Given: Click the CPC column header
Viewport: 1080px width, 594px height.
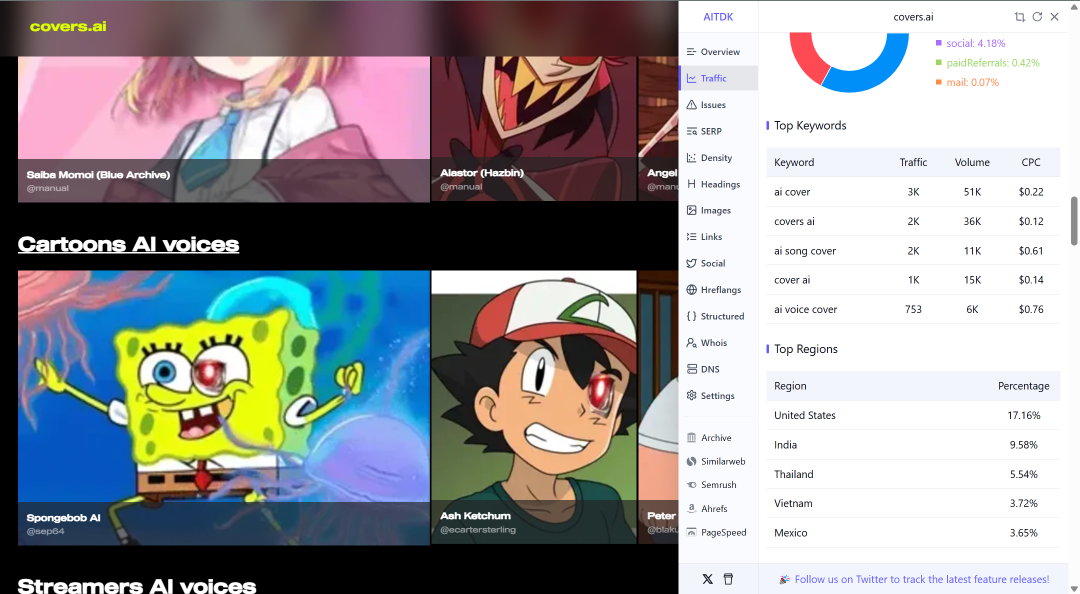Looking at the screenshot, I should click(x=1030, y=163).
